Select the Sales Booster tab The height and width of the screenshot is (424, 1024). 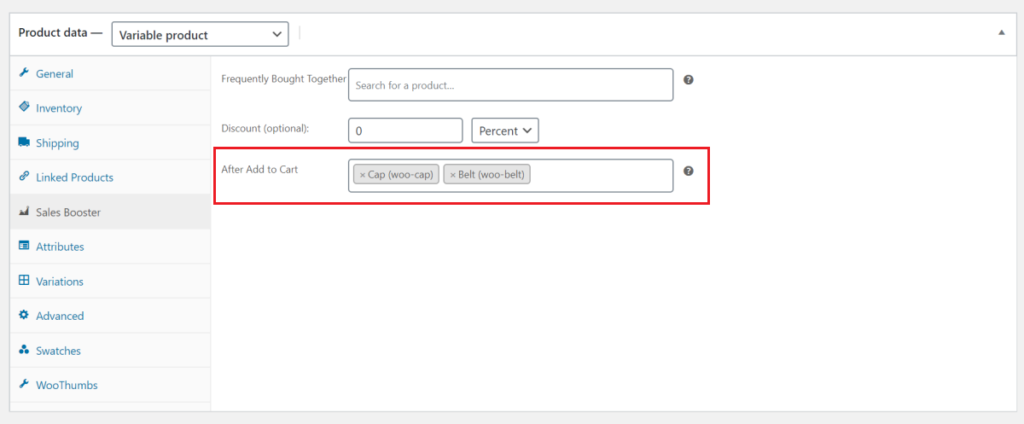click(x=110, y=212)
